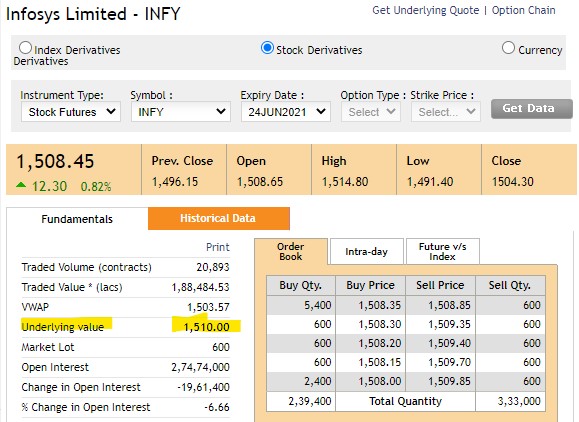The image size is (579, 422).
Task: Click the Sell Price column header
Action: point(440,285)
